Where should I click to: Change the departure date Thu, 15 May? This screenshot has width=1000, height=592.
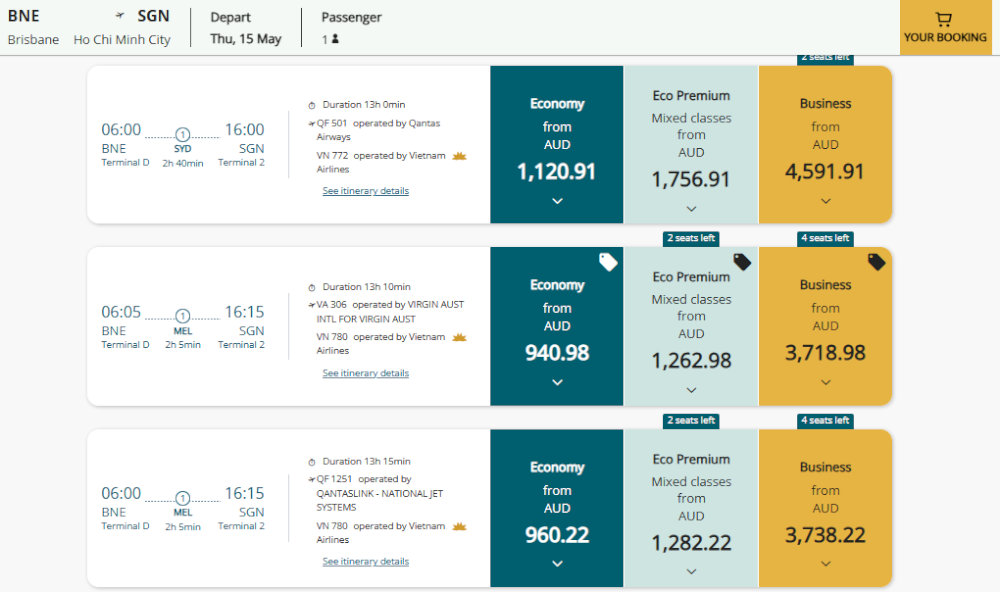[x=246, y=39]
